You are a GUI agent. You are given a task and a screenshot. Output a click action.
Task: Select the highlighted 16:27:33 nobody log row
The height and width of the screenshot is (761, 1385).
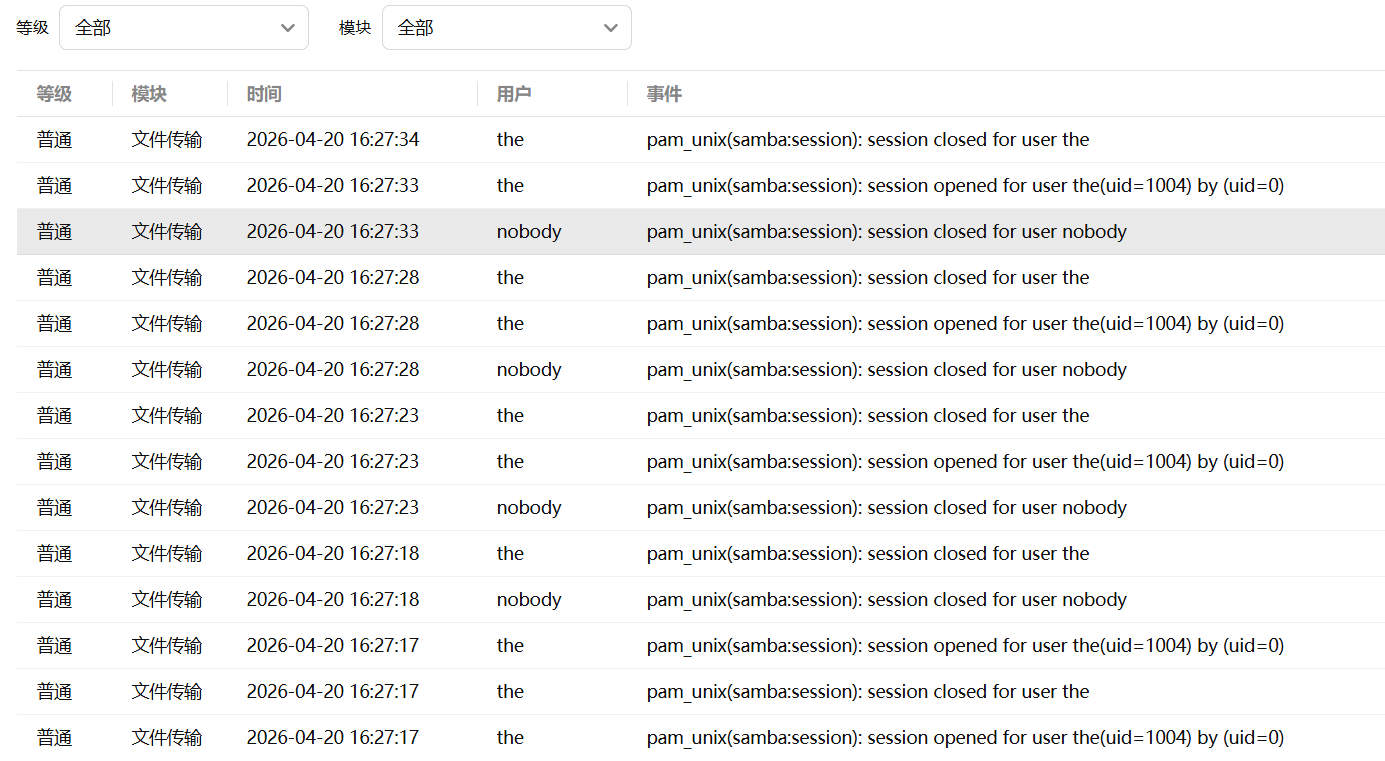click(700, 232)
